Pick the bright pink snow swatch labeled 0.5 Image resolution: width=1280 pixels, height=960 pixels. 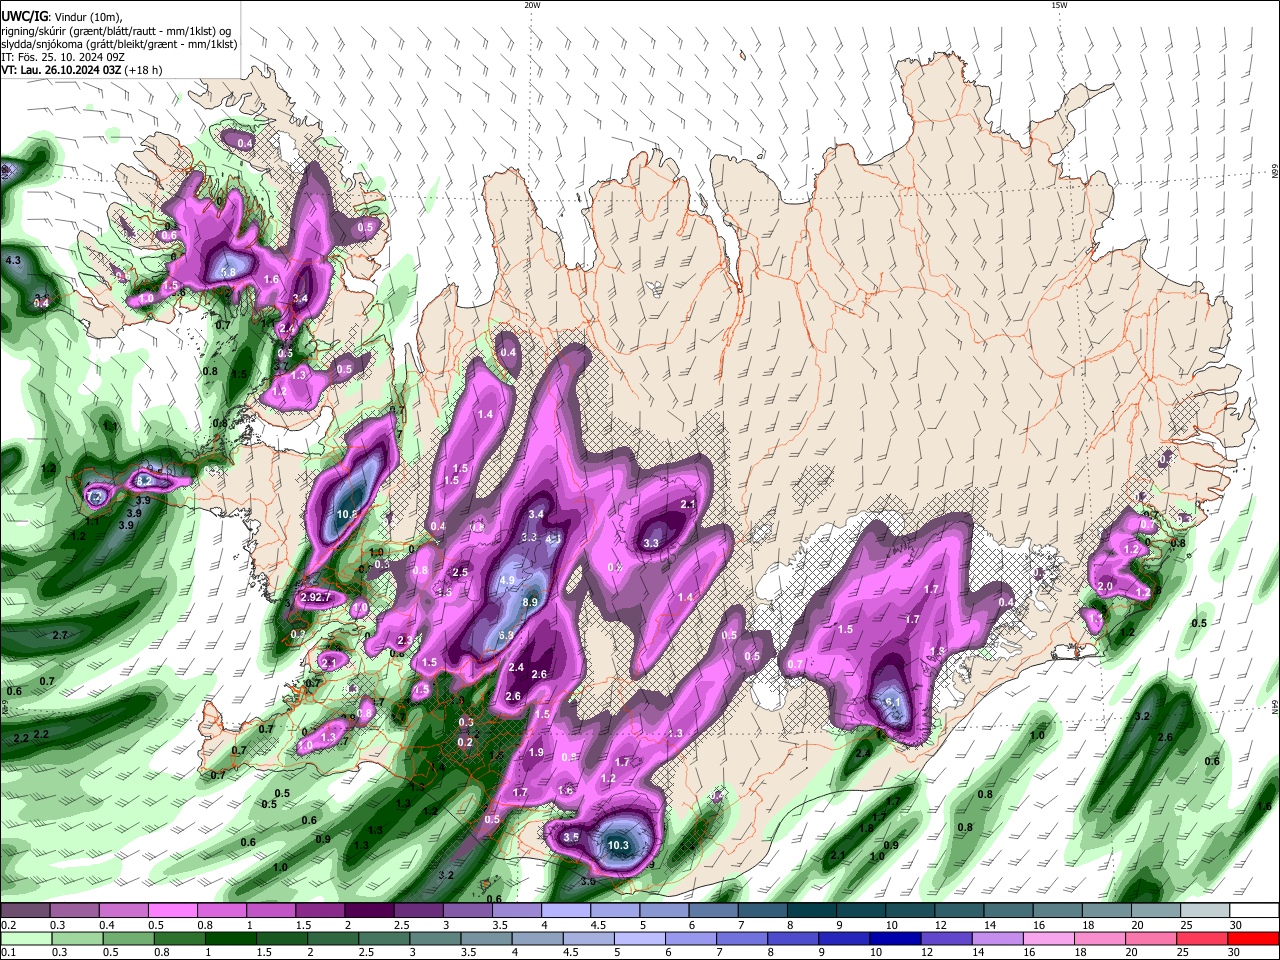pyautogui.click(x=172, y=911)
